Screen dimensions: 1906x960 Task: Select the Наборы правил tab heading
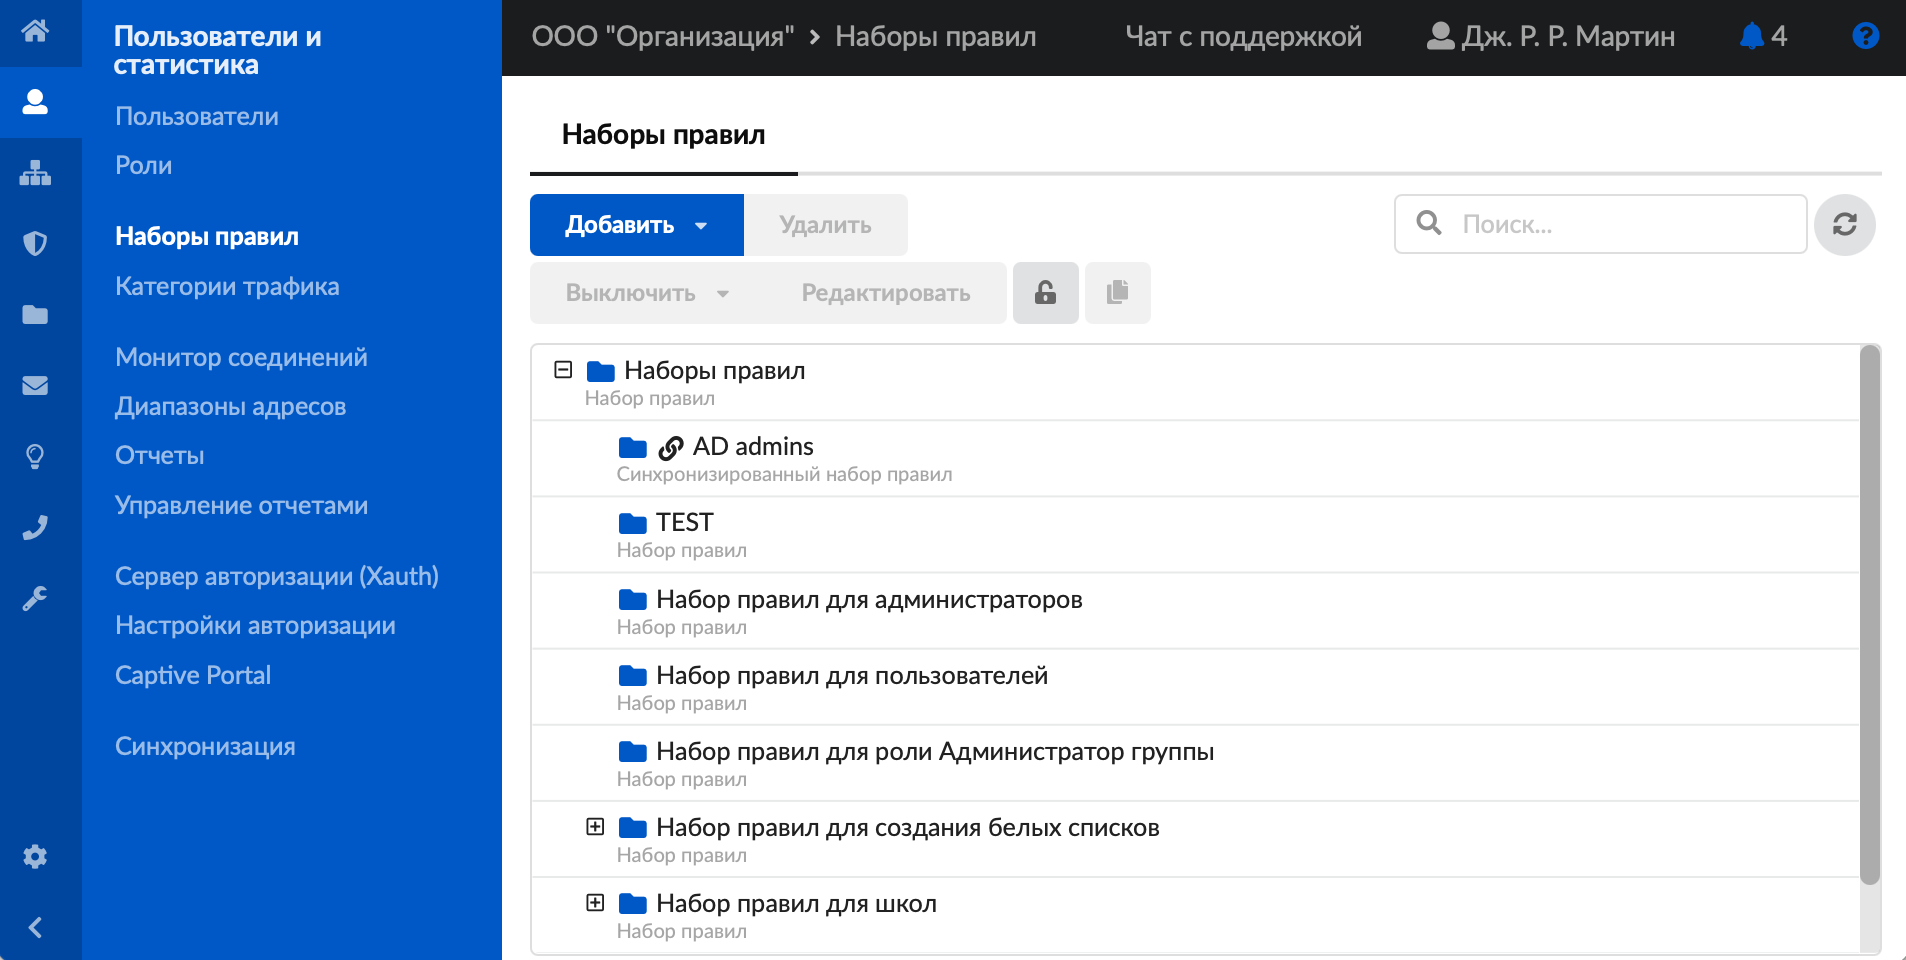[664, 135]
